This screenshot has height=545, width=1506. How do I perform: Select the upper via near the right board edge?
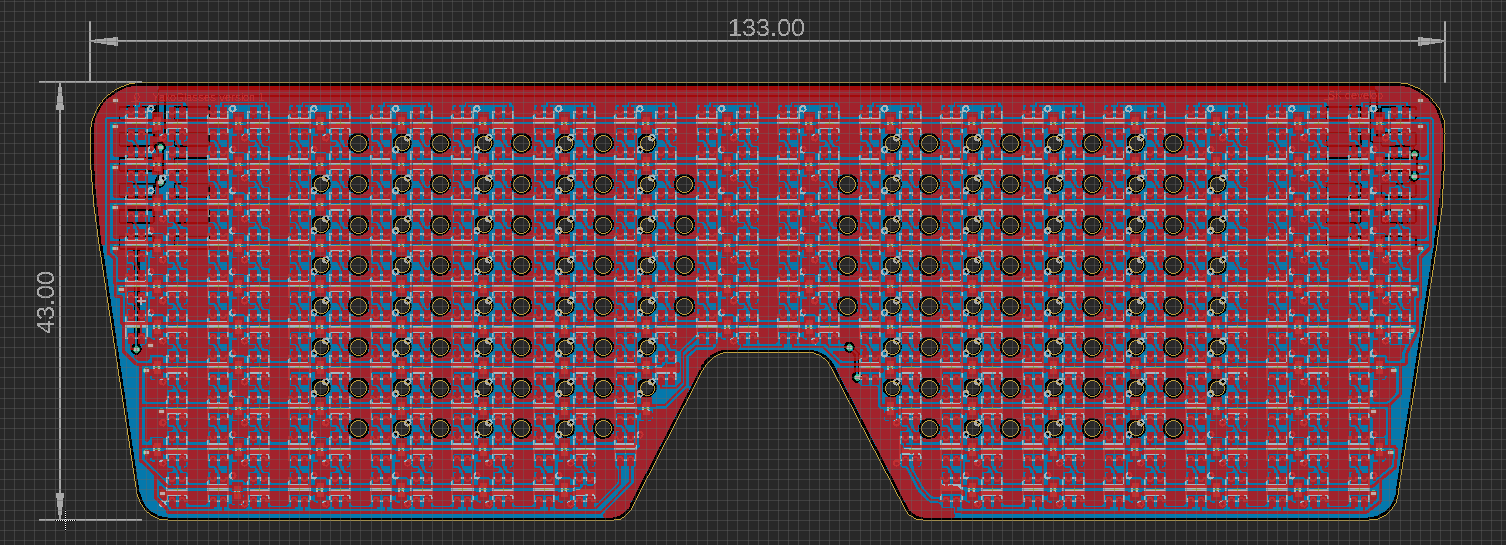[x=1414, y=154]
